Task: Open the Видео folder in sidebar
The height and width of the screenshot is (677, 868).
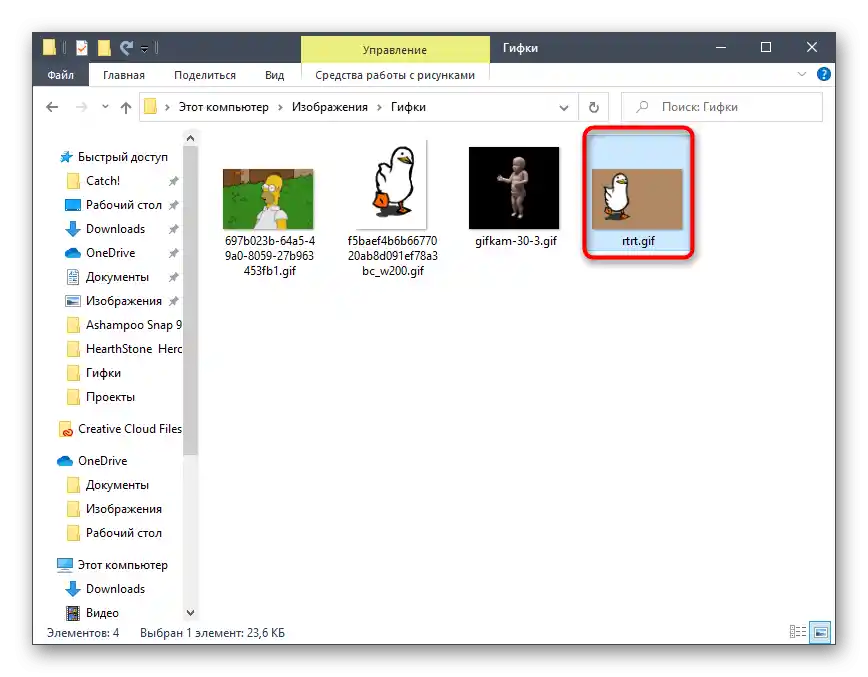Action: click(102, 613)
